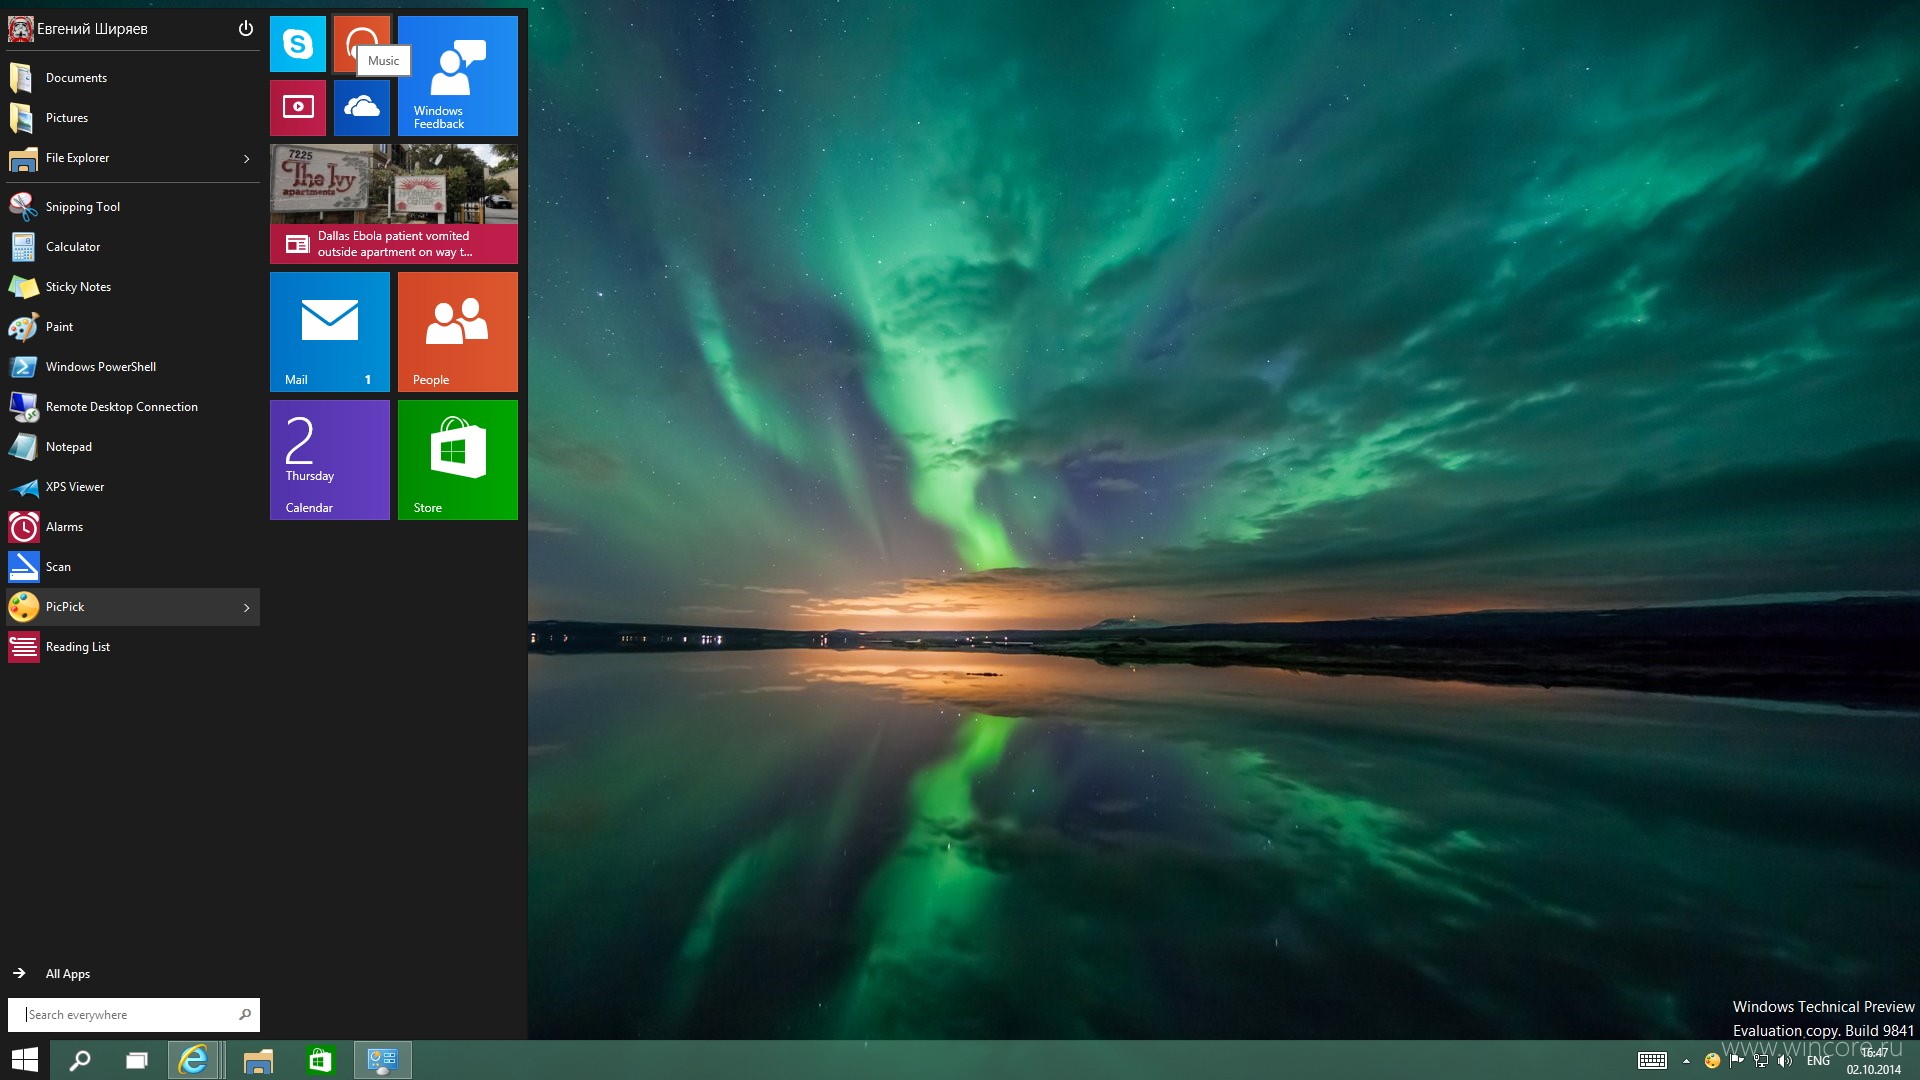The width and height of the screenshot is (1920, 1080).
Task: Click the PicPick tray icon
Action: click(x=1712, y=1061)
